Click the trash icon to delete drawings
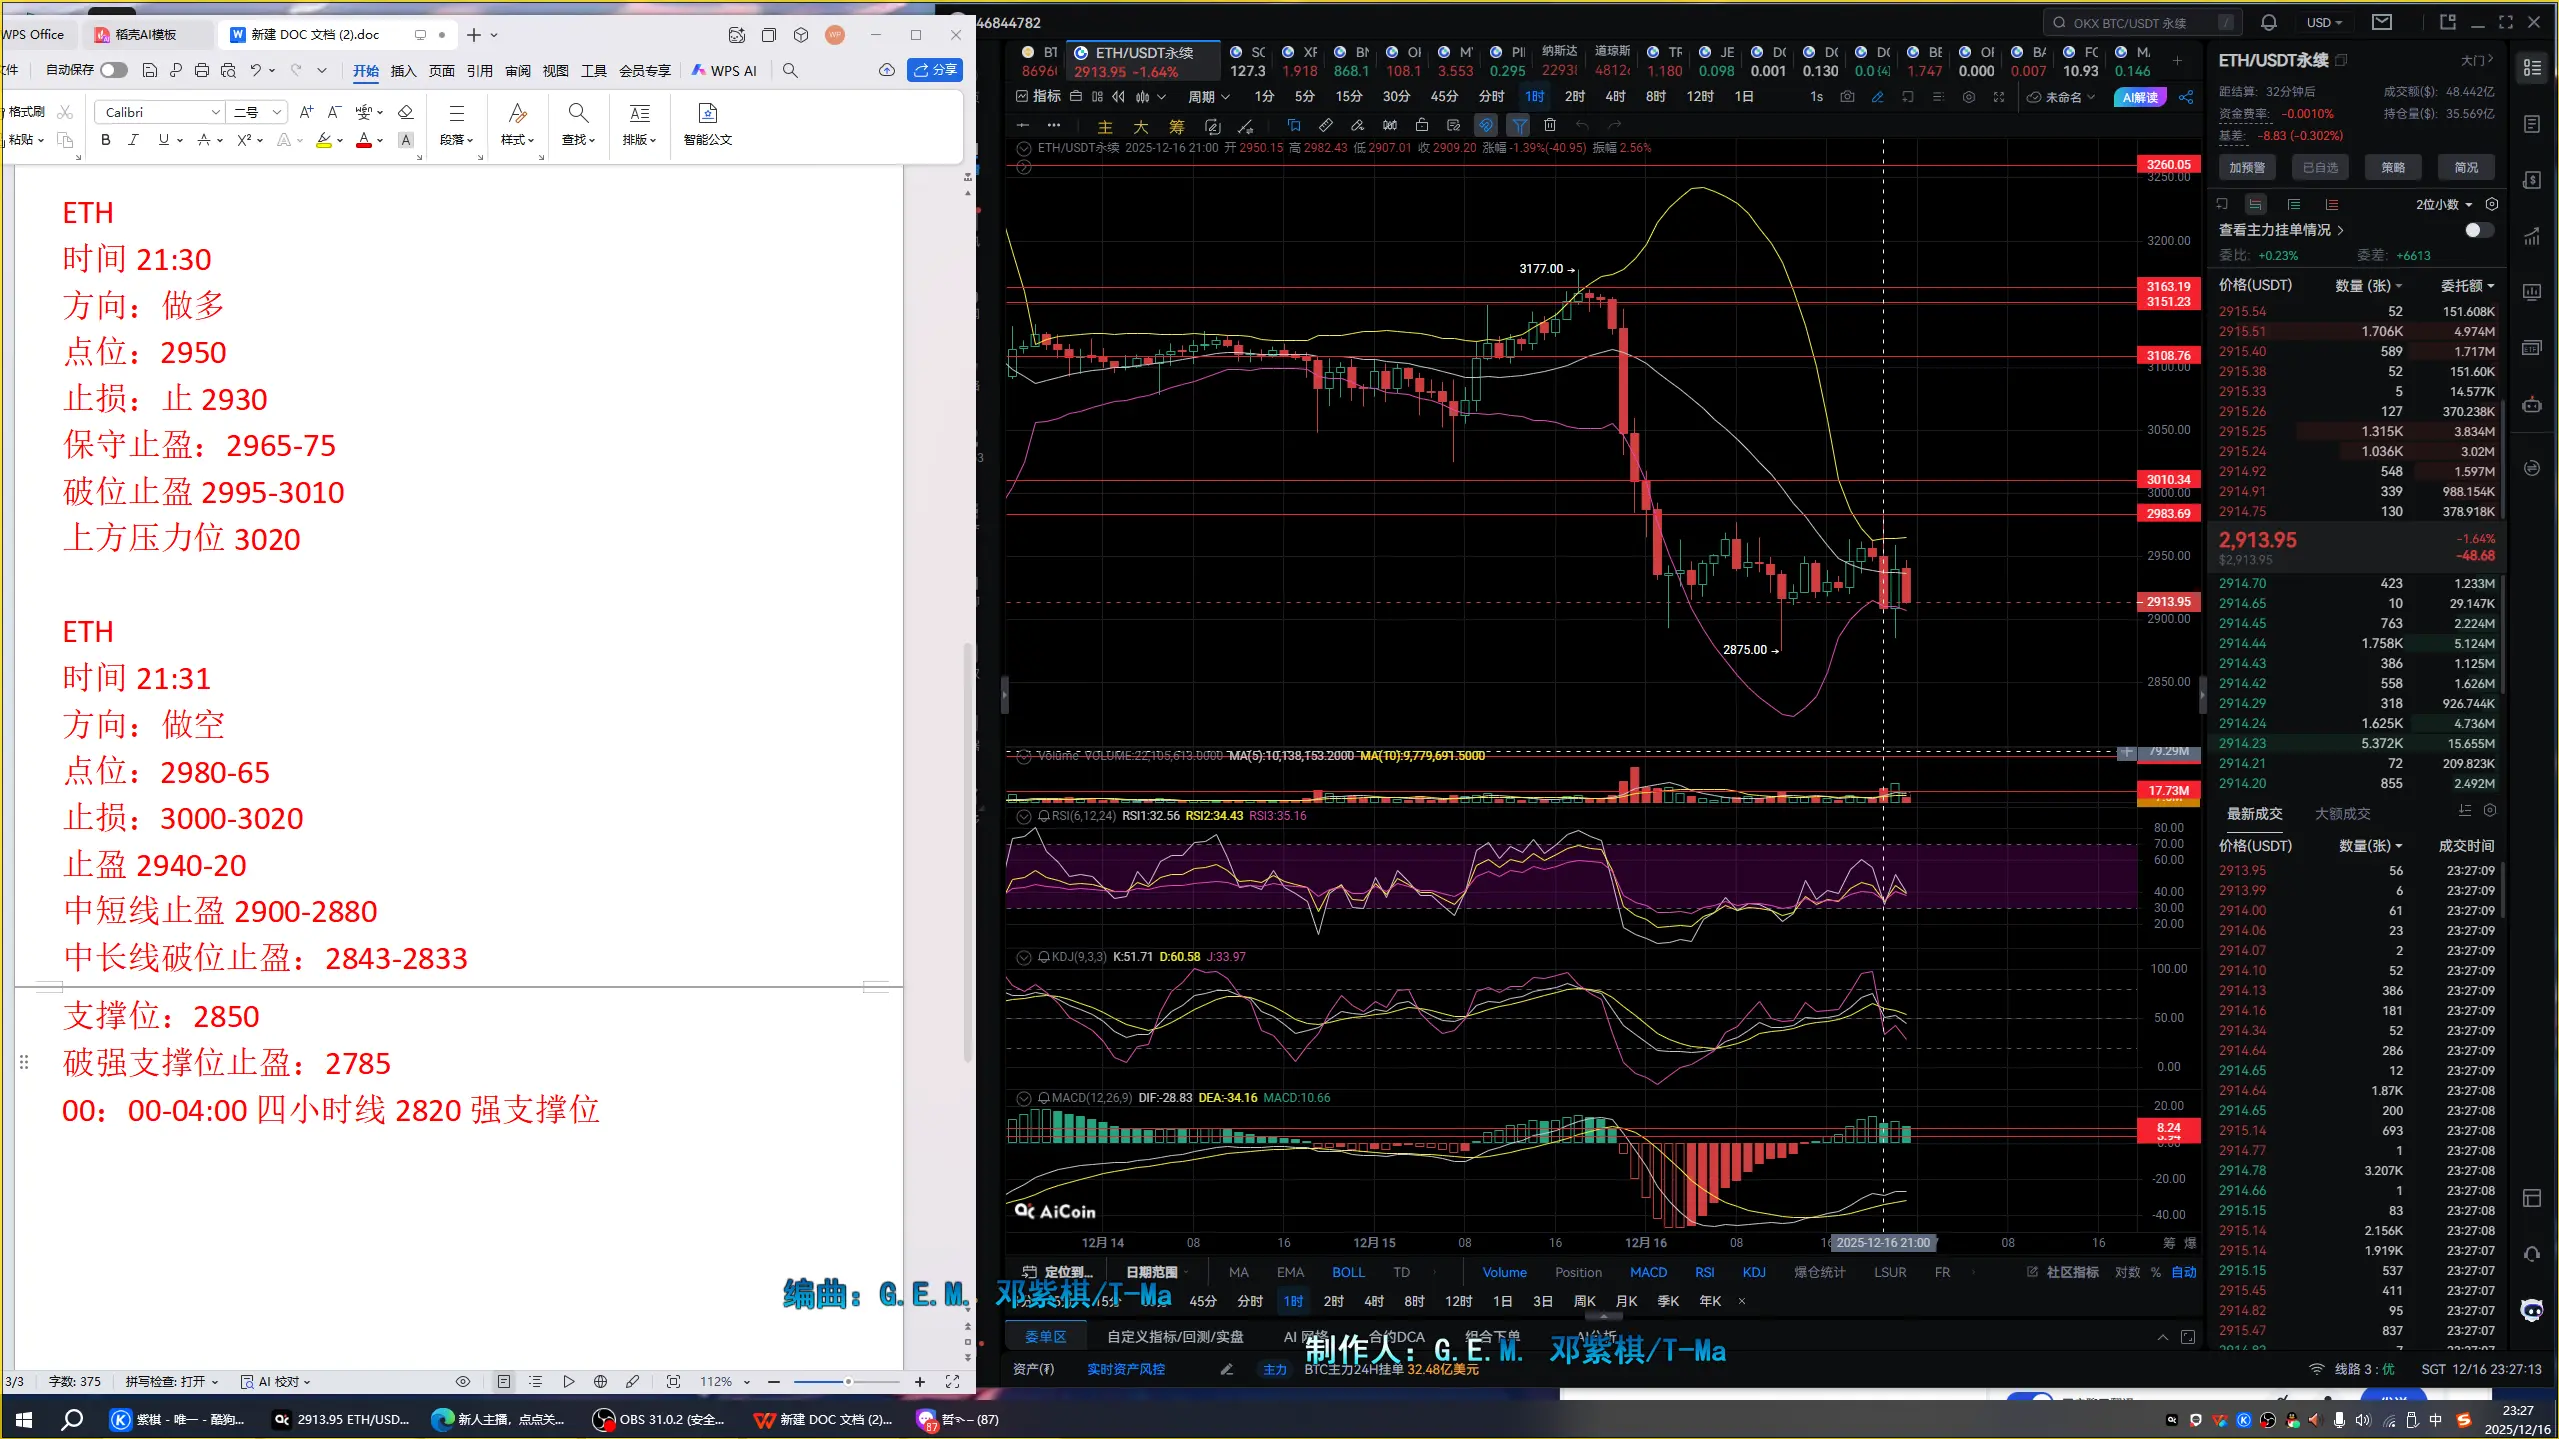2559x1439 pixels. point(1550,126)
